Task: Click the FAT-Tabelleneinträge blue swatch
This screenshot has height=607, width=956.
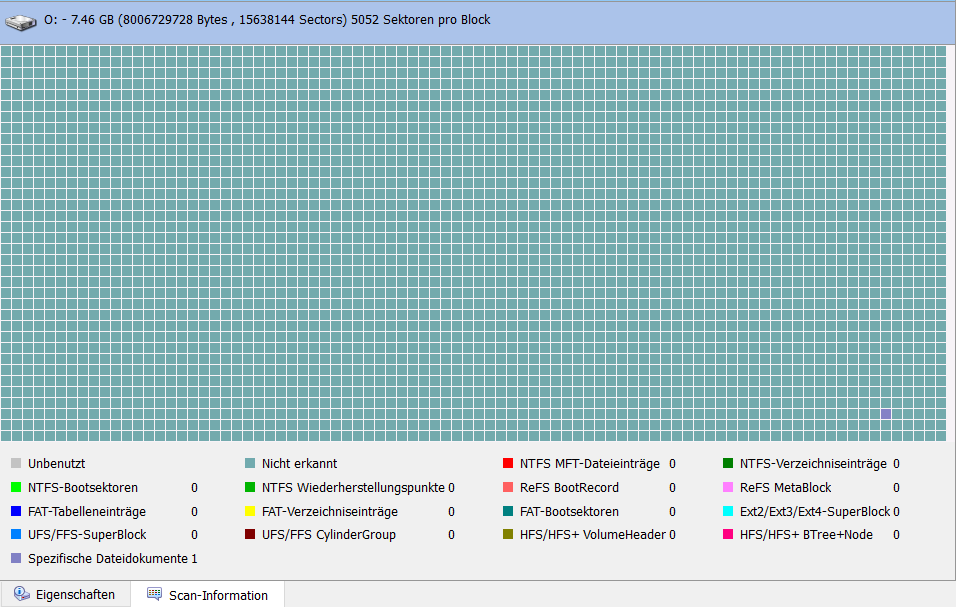Action: (x=16, y=511)
